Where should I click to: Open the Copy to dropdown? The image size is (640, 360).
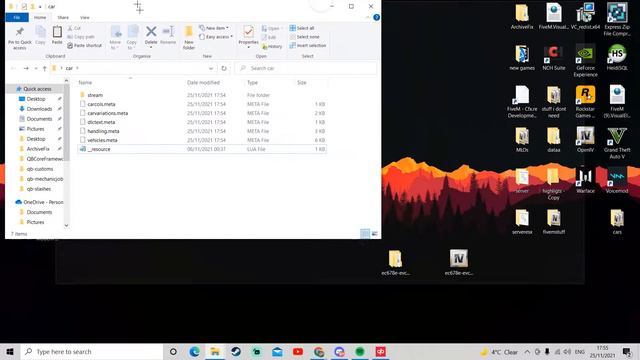pyautogui.click(x=131, y=38)
